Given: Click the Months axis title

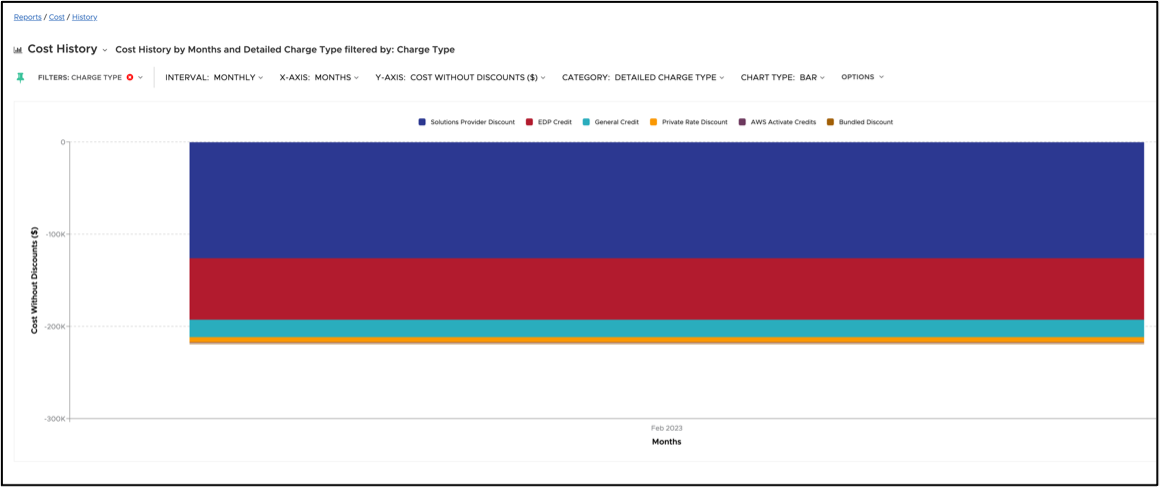Looking at the screenshot, I should point(667,441).
